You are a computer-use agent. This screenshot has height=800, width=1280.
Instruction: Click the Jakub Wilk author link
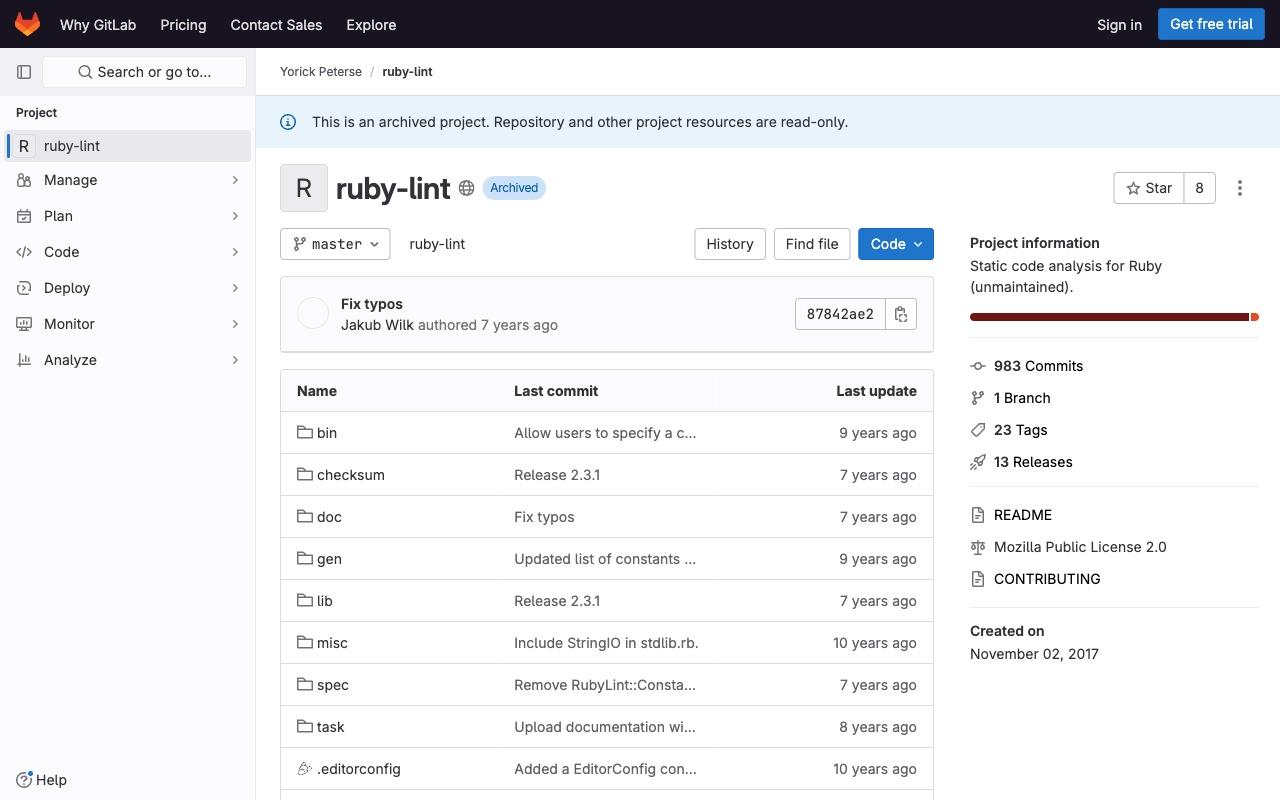point(377,325)
